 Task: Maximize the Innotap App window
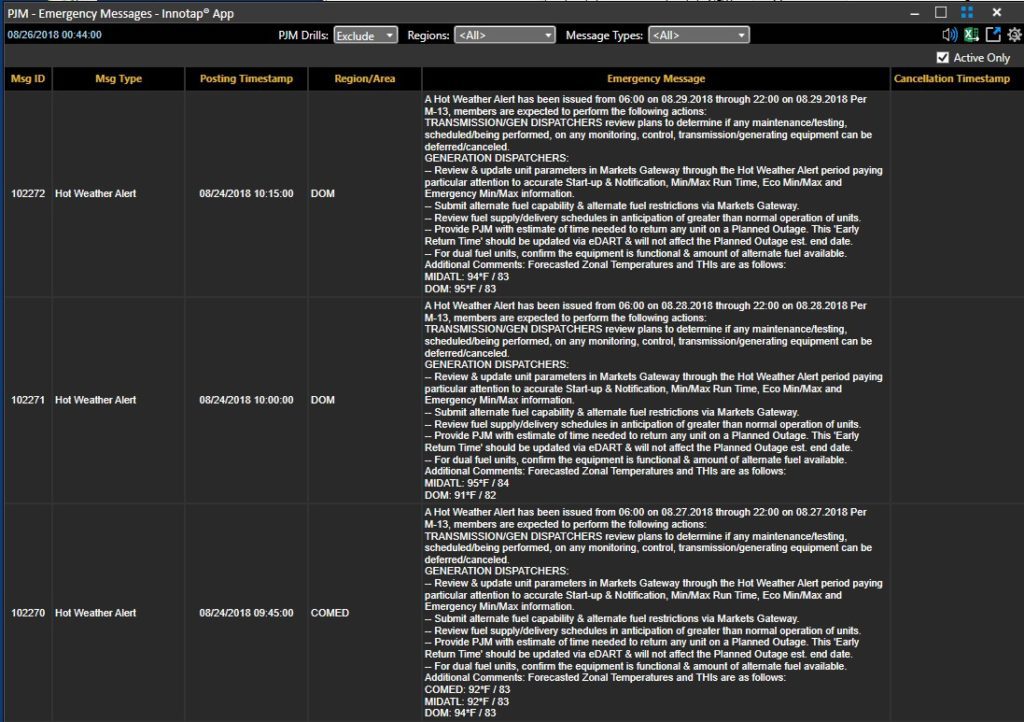tap(940, 12)
